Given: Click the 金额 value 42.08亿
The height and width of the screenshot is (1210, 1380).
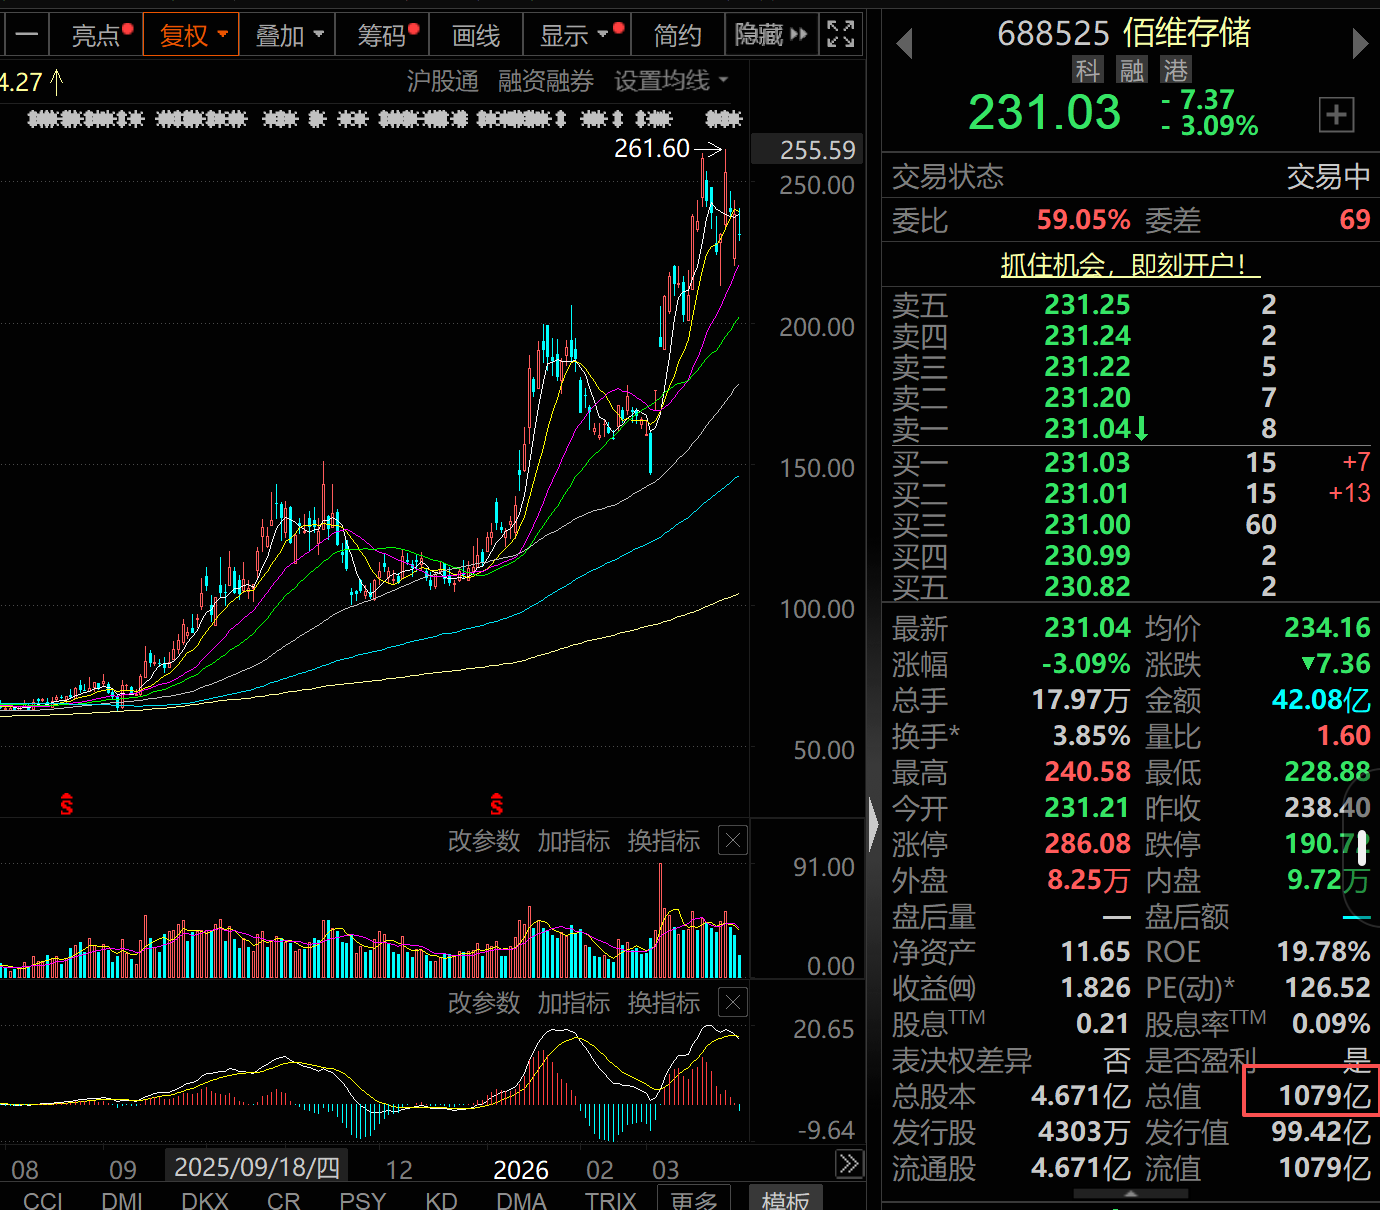Looking at the screenshot, I should pyautogui.click(x=1321, y=700).
